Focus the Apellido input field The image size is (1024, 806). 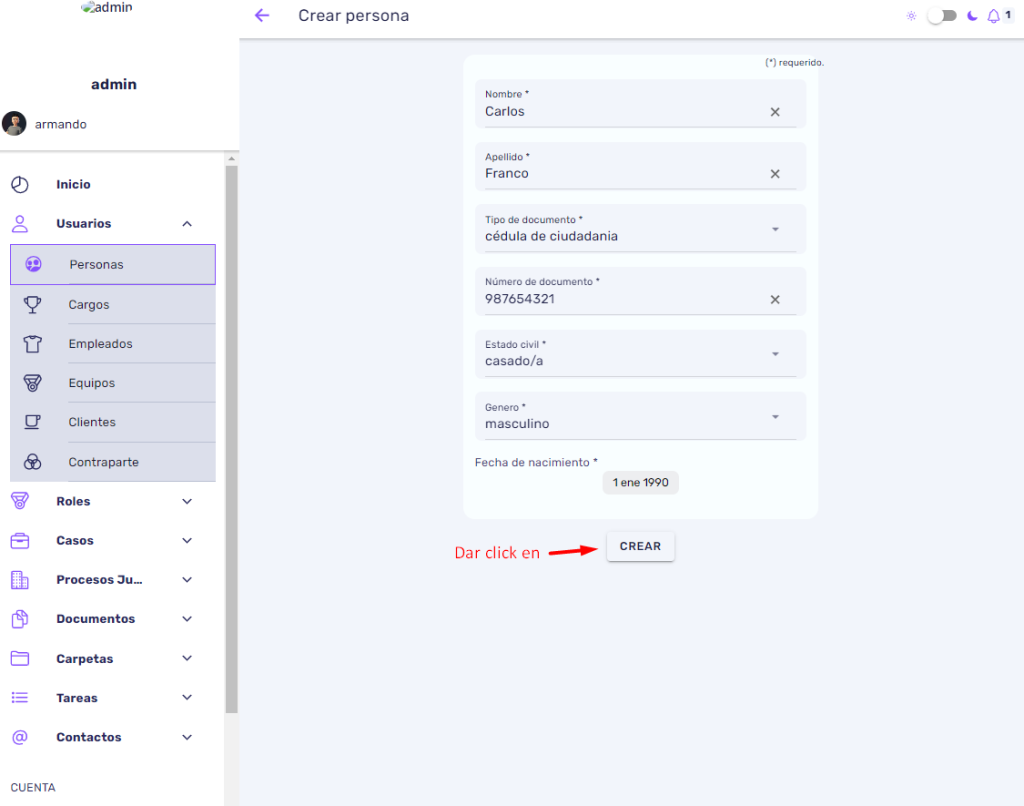[640, 167]
